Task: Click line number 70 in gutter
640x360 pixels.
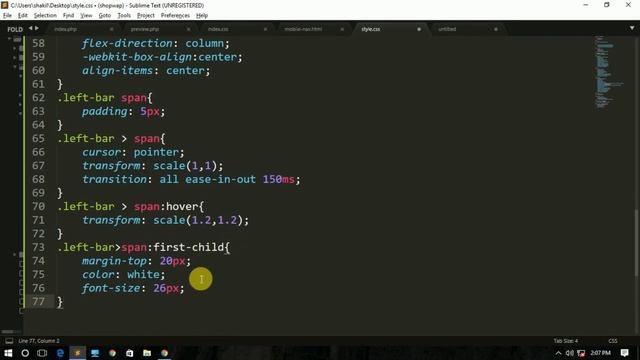Action: click(38, 206)
